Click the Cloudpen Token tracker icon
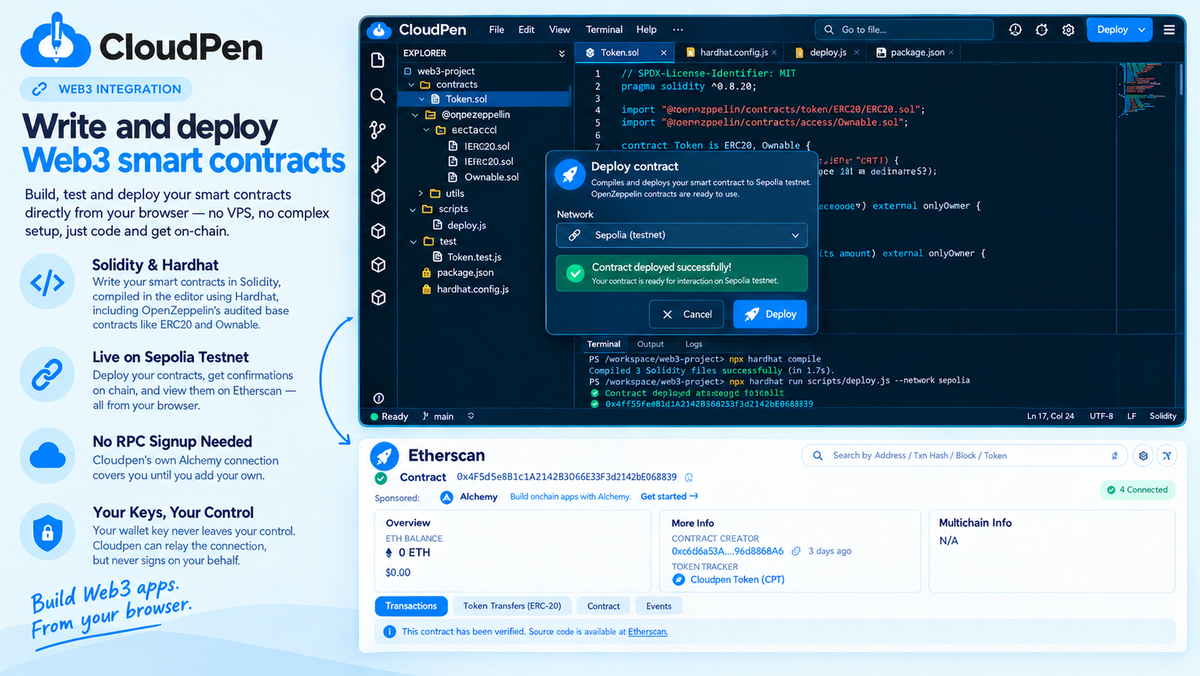Screen dimensions: 1200x676 (679, 579)
